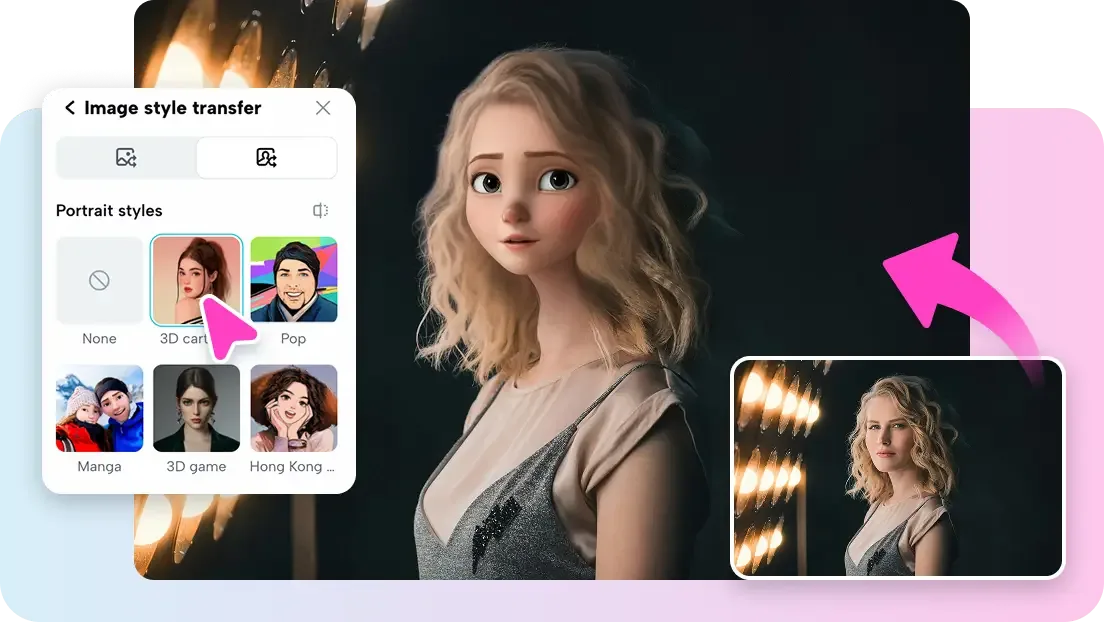Click the stylized cartoon girl's face

(520, 200)
